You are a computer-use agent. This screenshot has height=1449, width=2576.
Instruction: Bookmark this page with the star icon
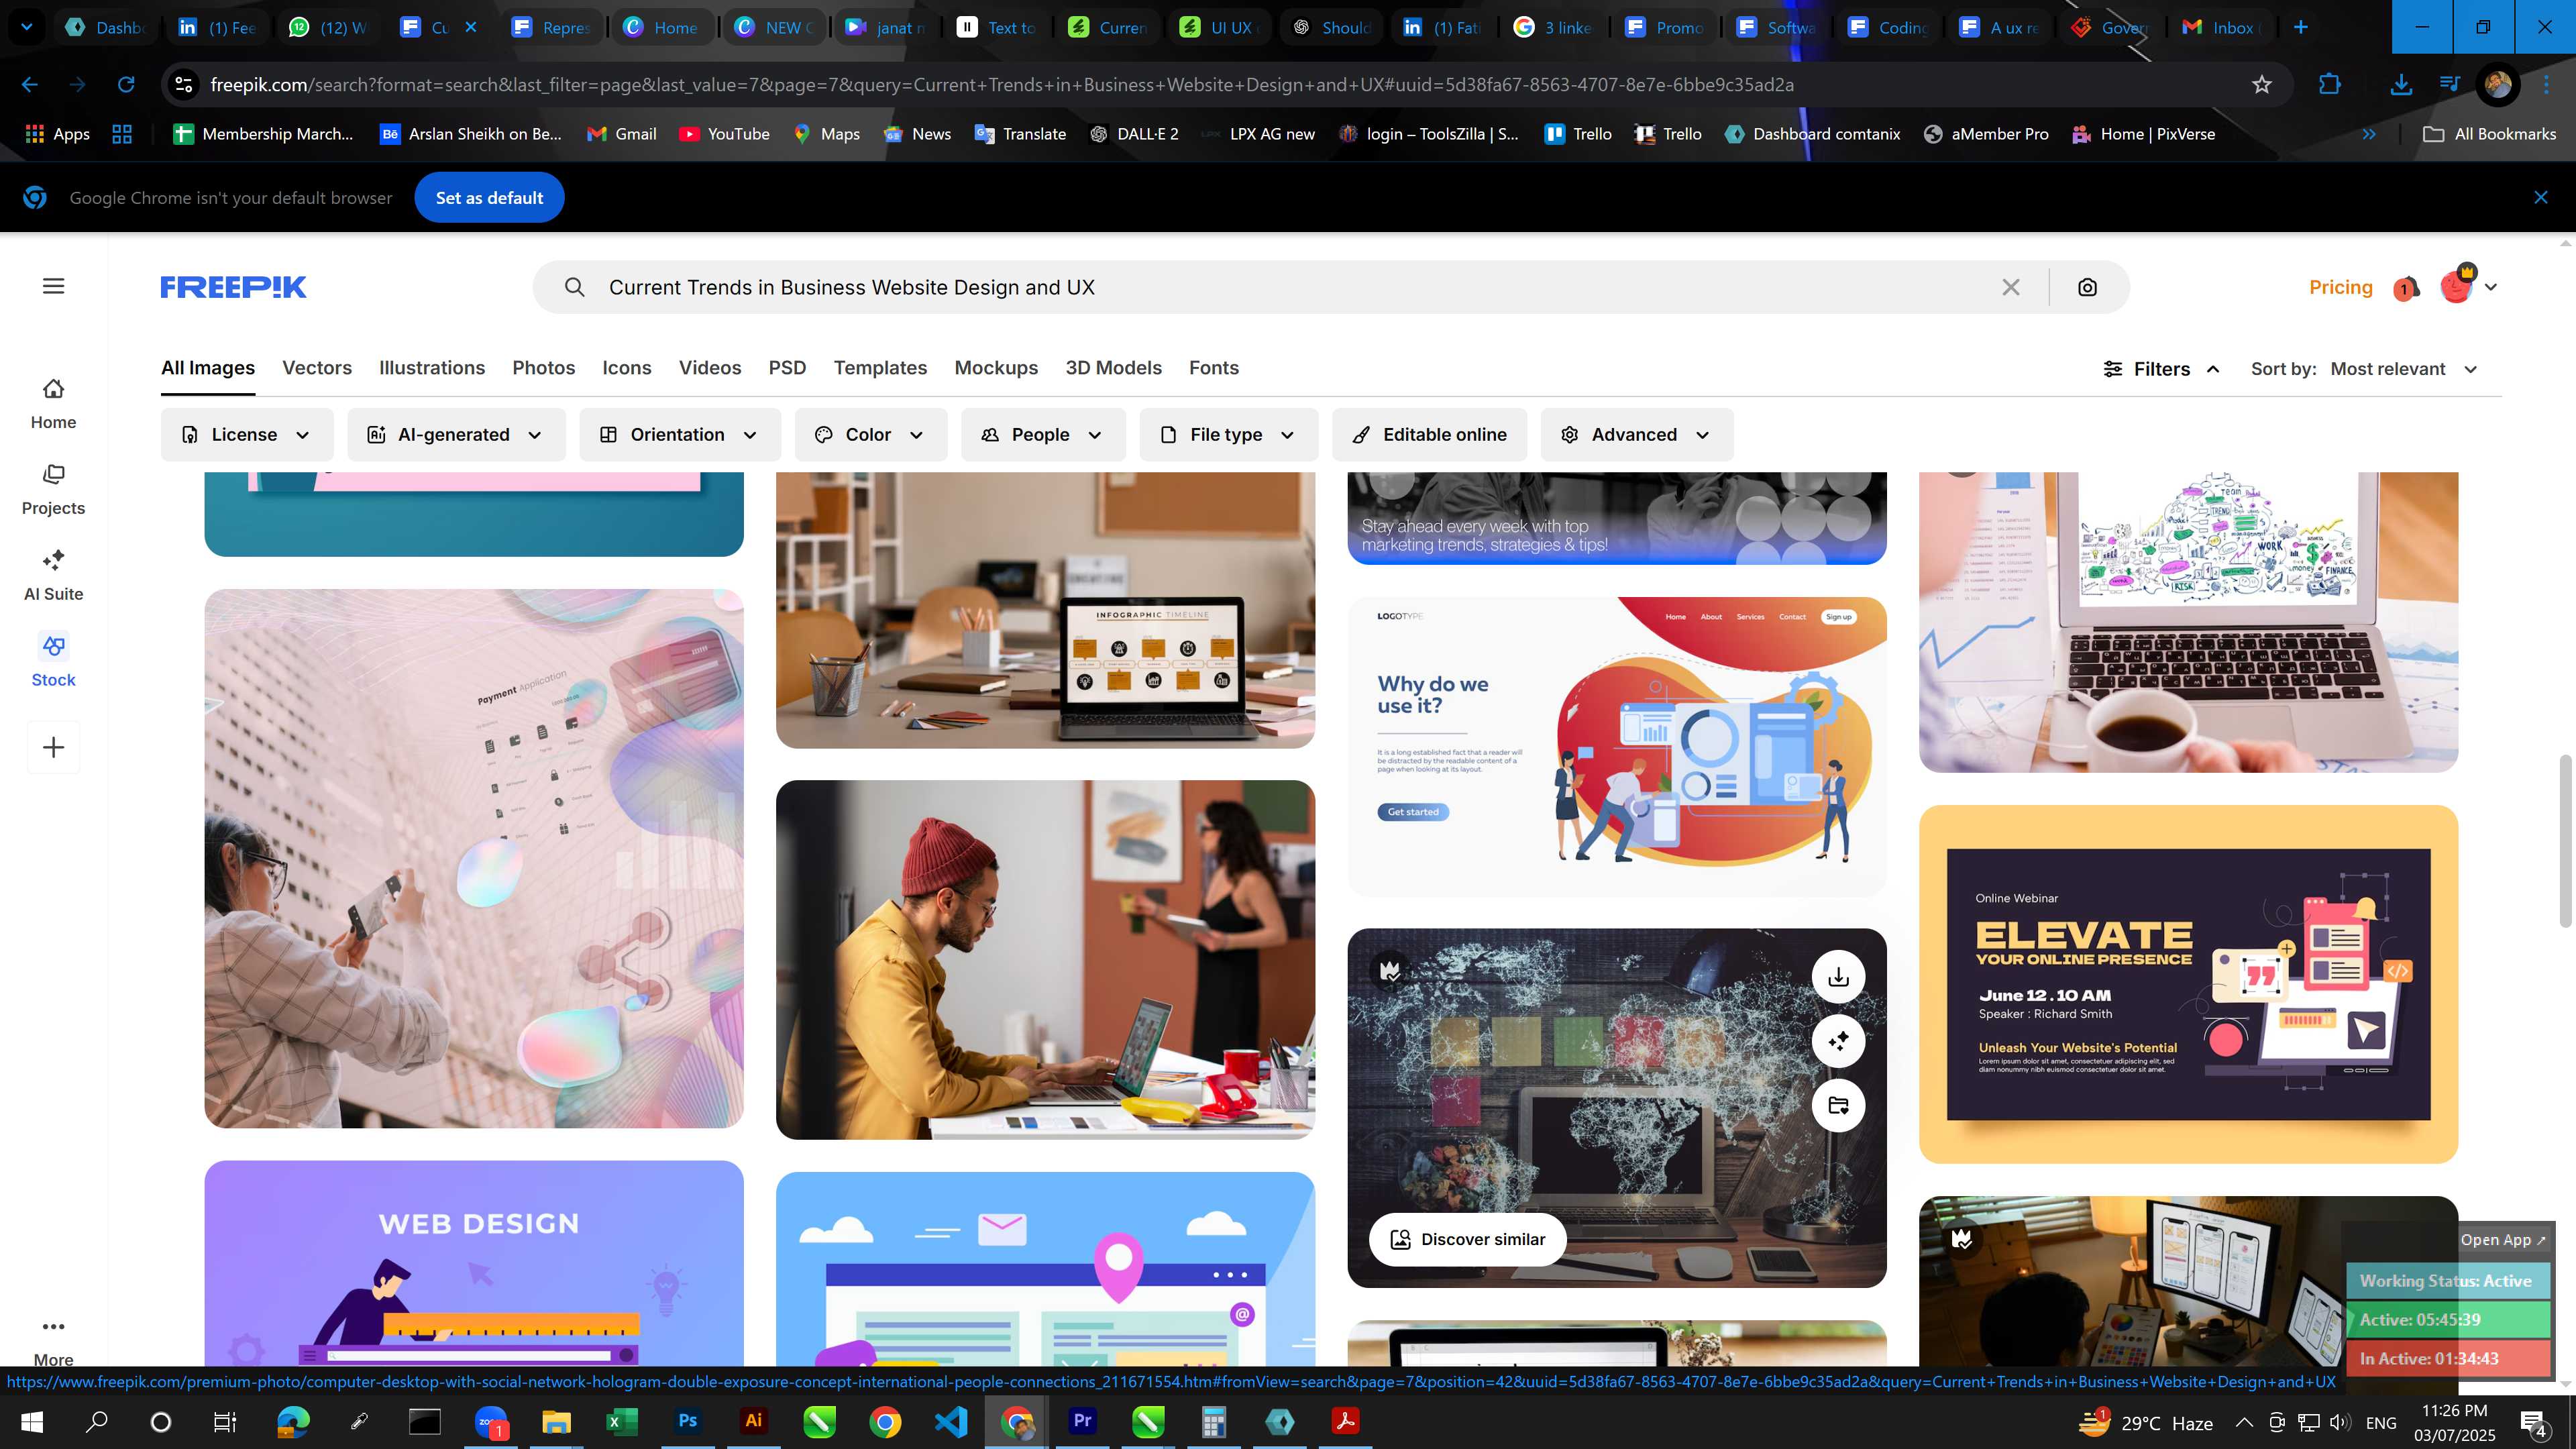2262,85
